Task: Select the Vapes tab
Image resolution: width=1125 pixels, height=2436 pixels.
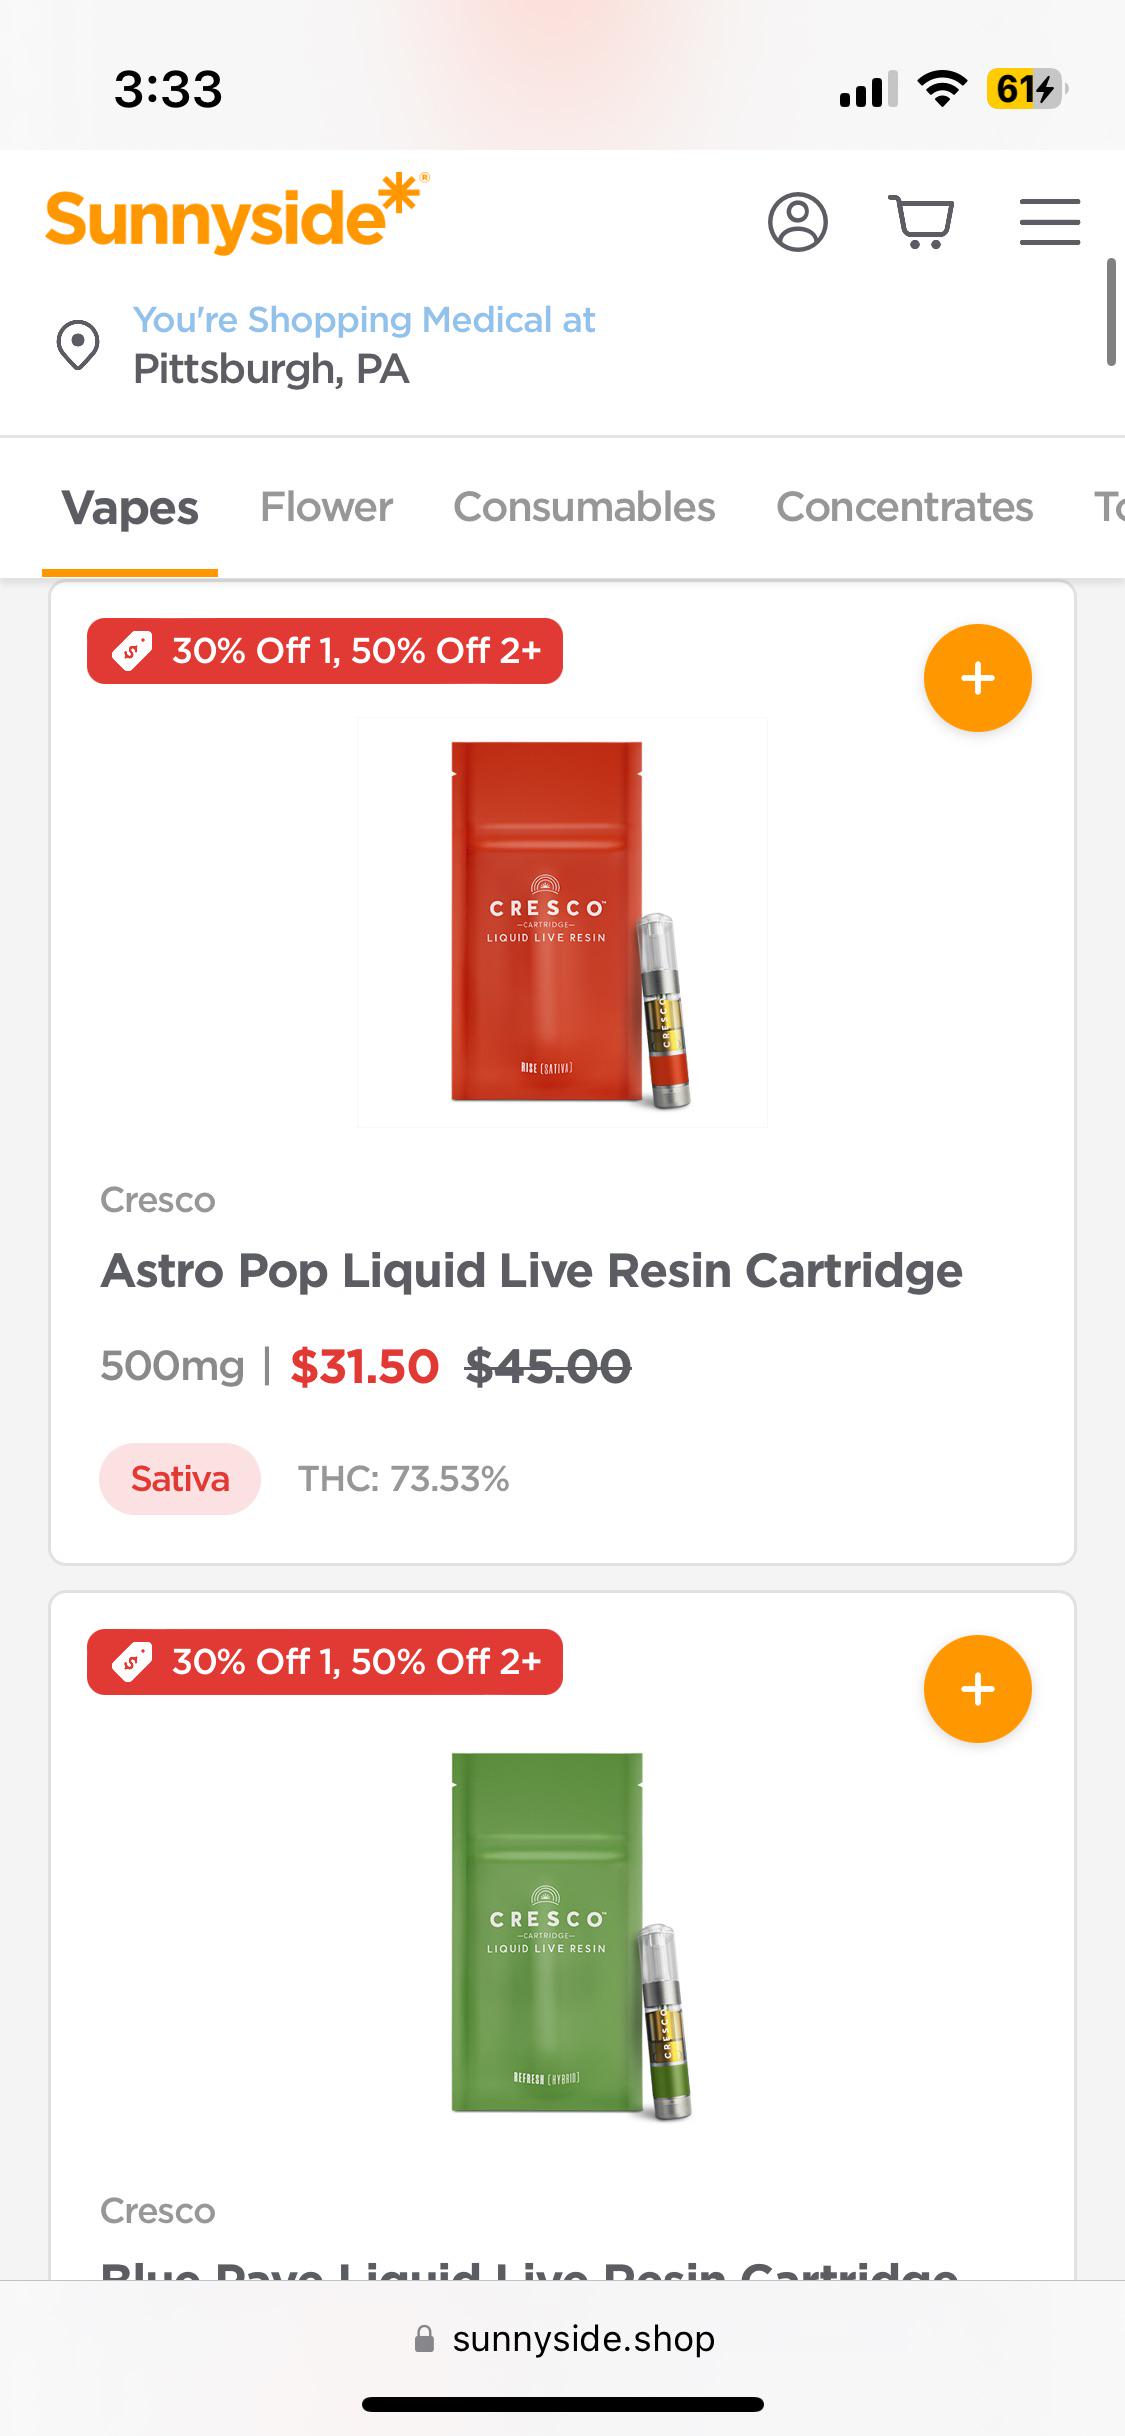Action: coord(130,508)
